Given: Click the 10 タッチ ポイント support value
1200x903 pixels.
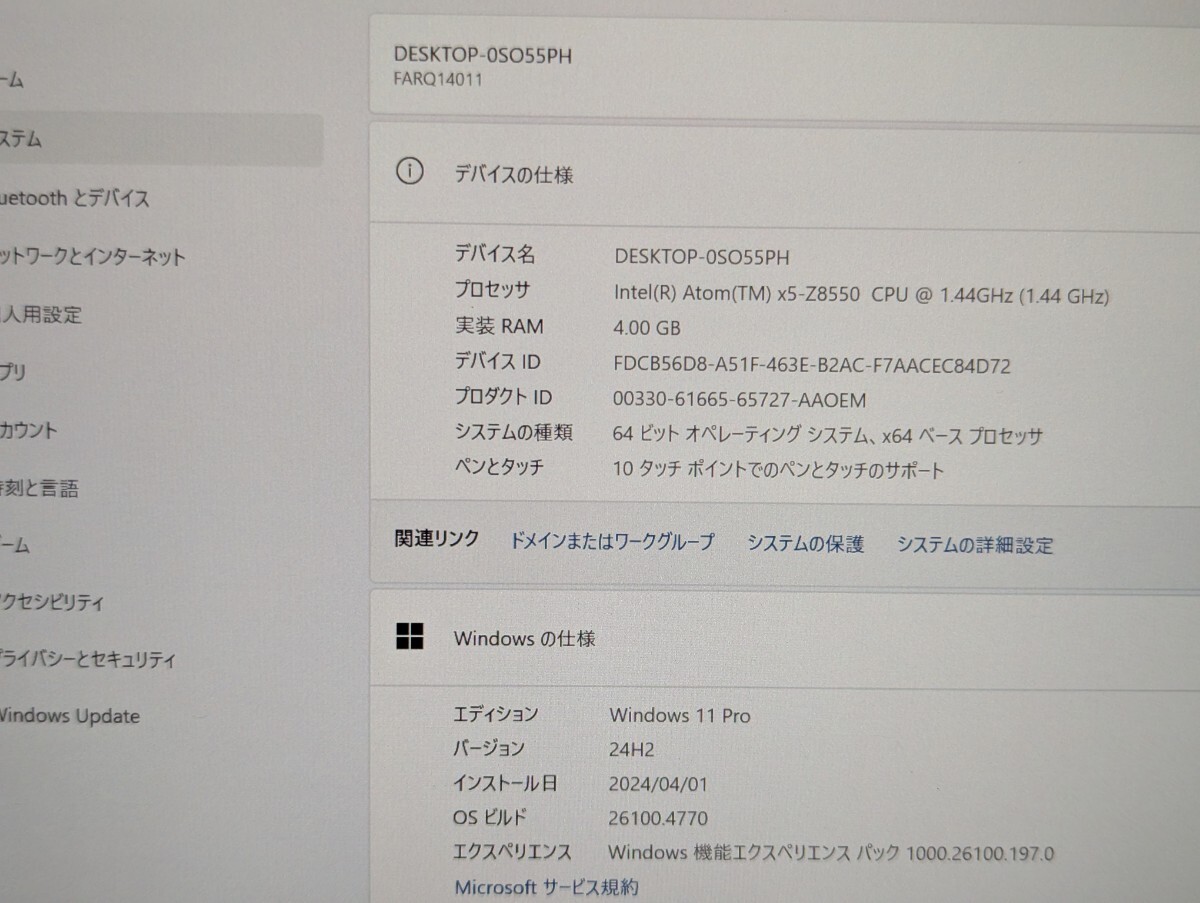Looking at the screenshot, I should pos(778,469).
